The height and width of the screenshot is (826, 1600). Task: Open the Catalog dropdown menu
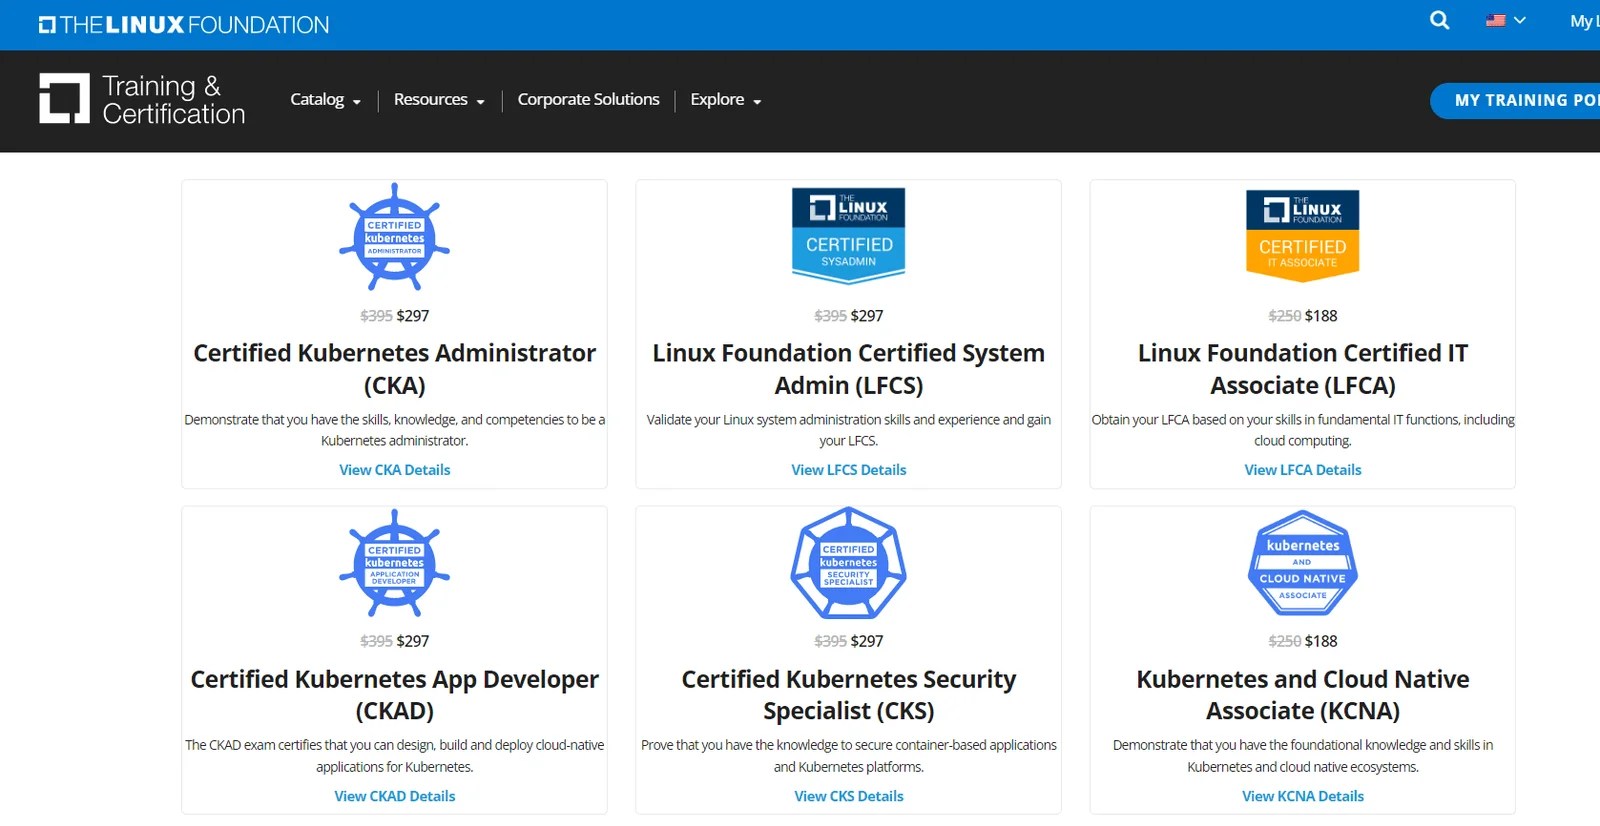(x=325, y=100)
